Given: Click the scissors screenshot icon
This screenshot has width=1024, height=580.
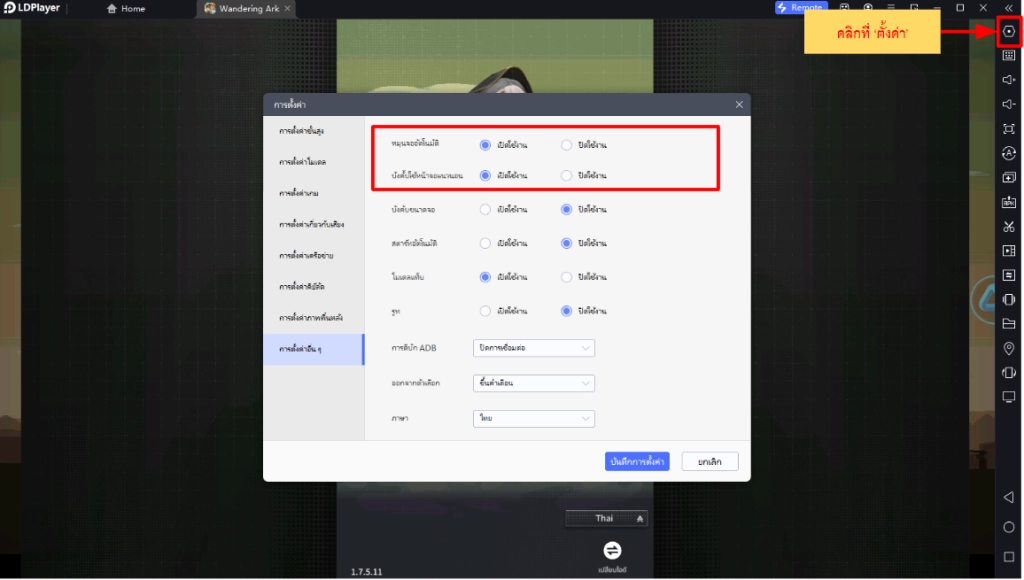Looking at the screenshot, I should point(1008,227).
